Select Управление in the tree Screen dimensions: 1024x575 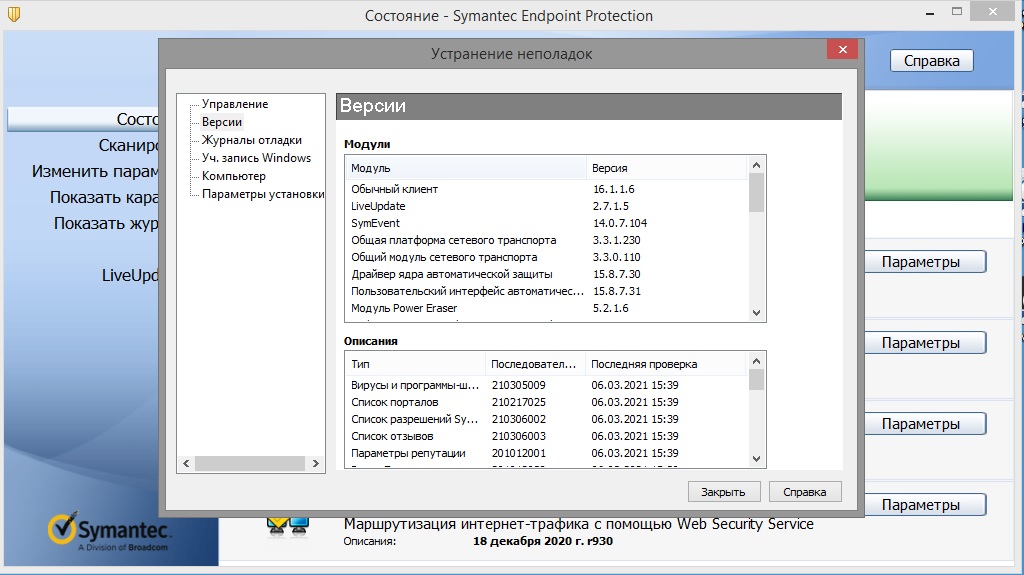(234, 104)
